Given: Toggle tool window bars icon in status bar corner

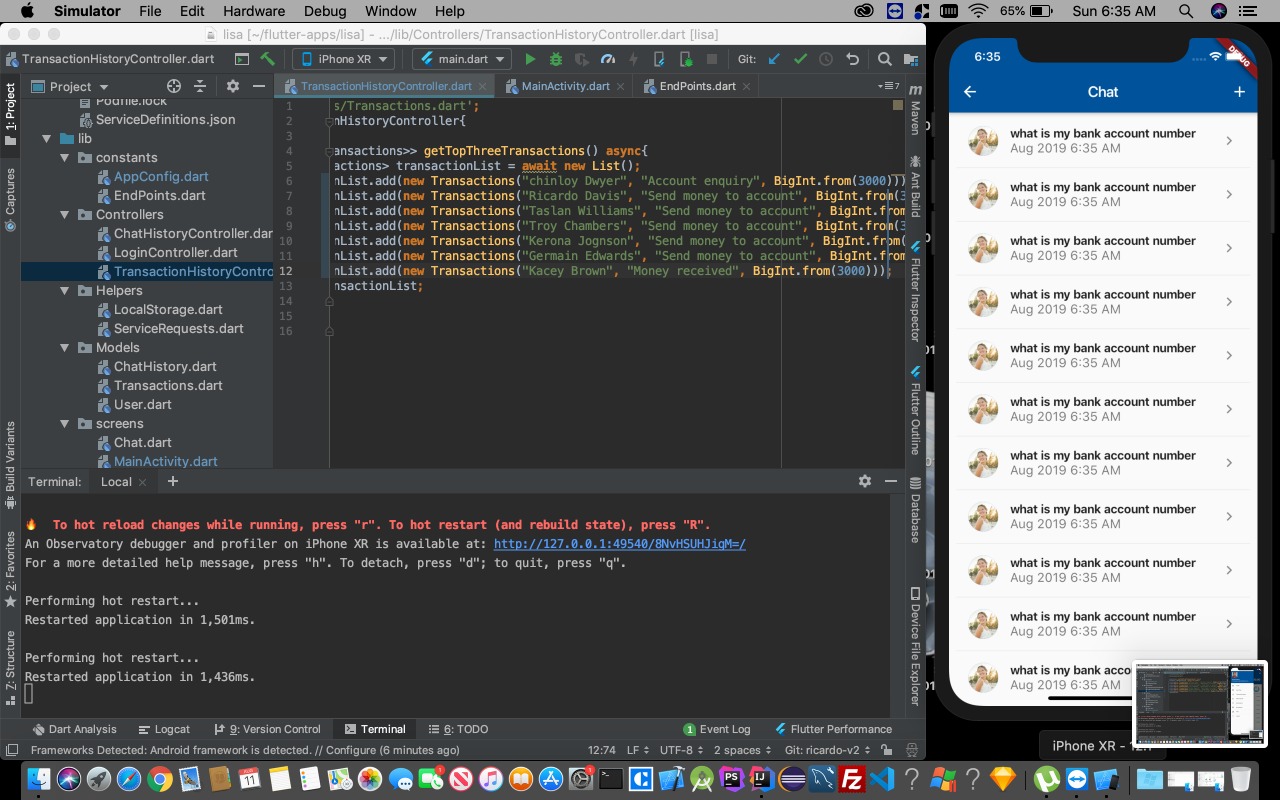Looking at the screenshot, I should click(x=11, y=750).
